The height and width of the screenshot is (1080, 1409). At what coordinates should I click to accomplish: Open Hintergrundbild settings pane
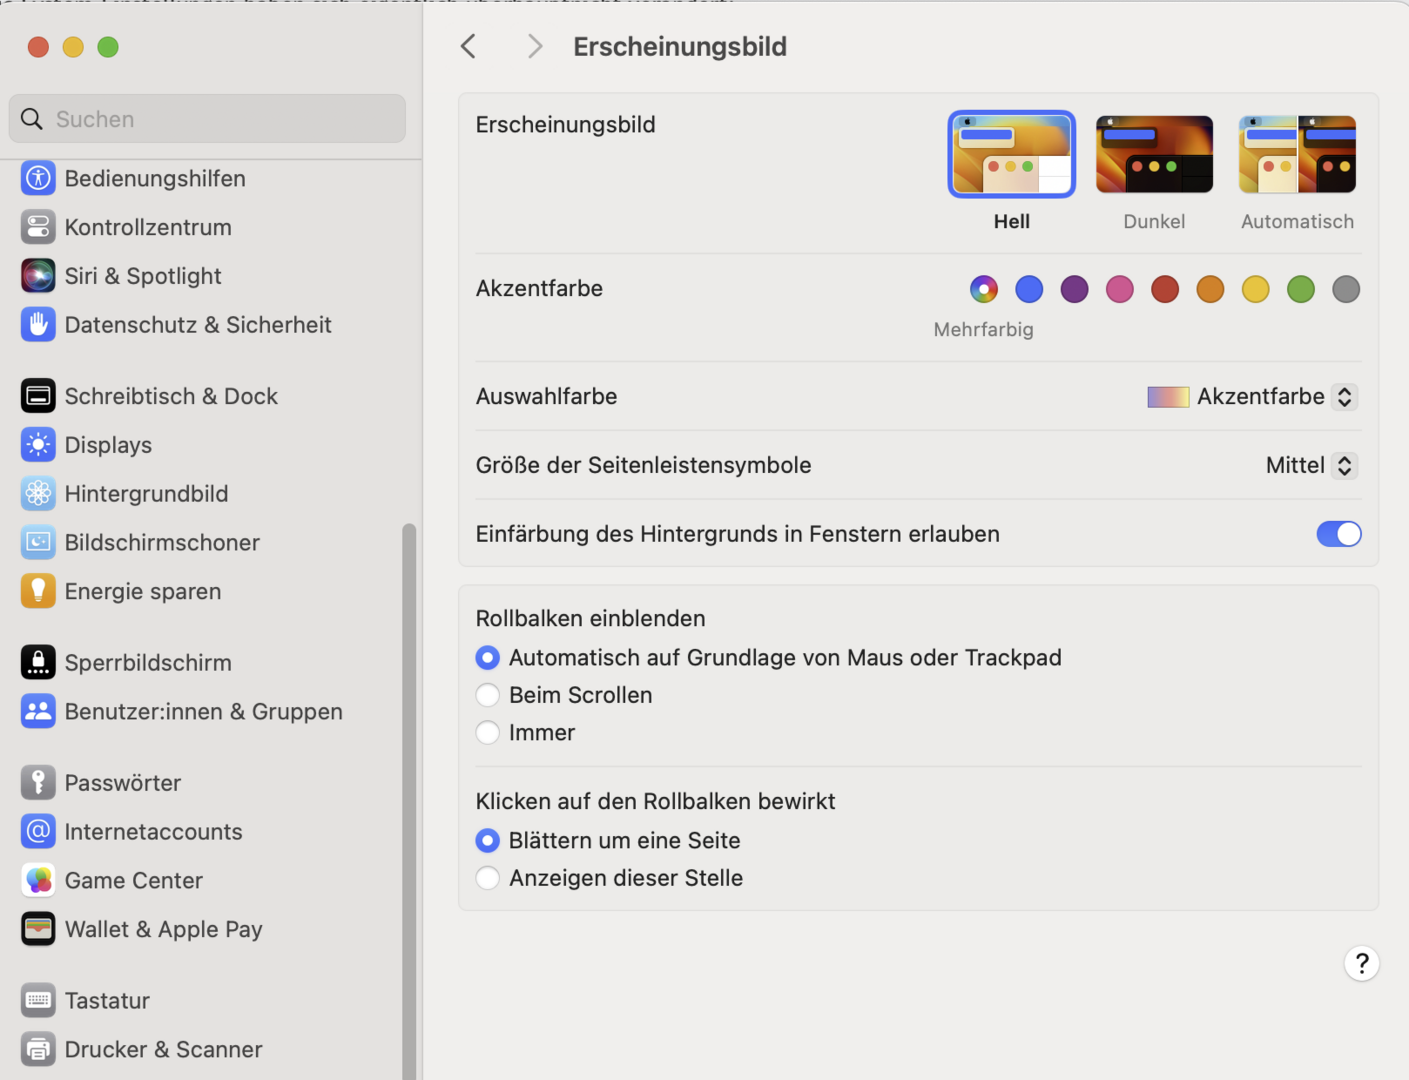pyautogui.click(x=146, y=494)
